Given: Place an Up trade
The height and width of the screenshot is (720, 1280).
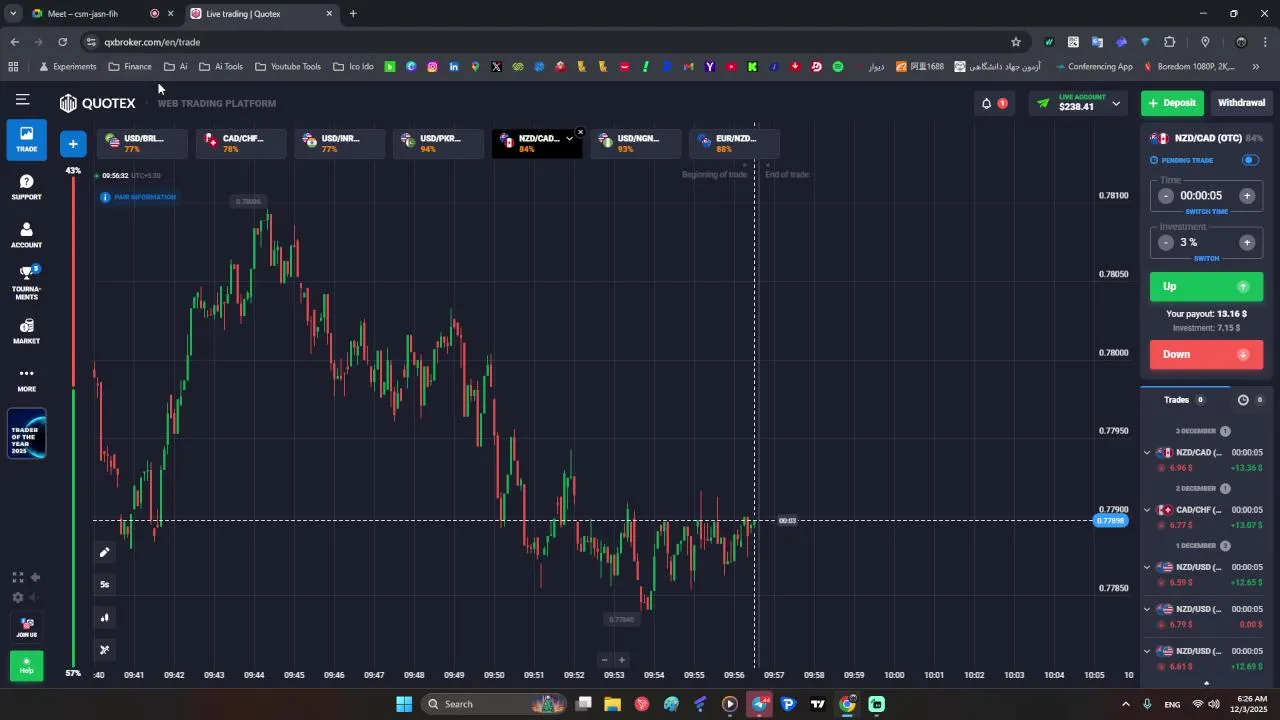Looking at the screenshot, I should [x=1206, y=287].
